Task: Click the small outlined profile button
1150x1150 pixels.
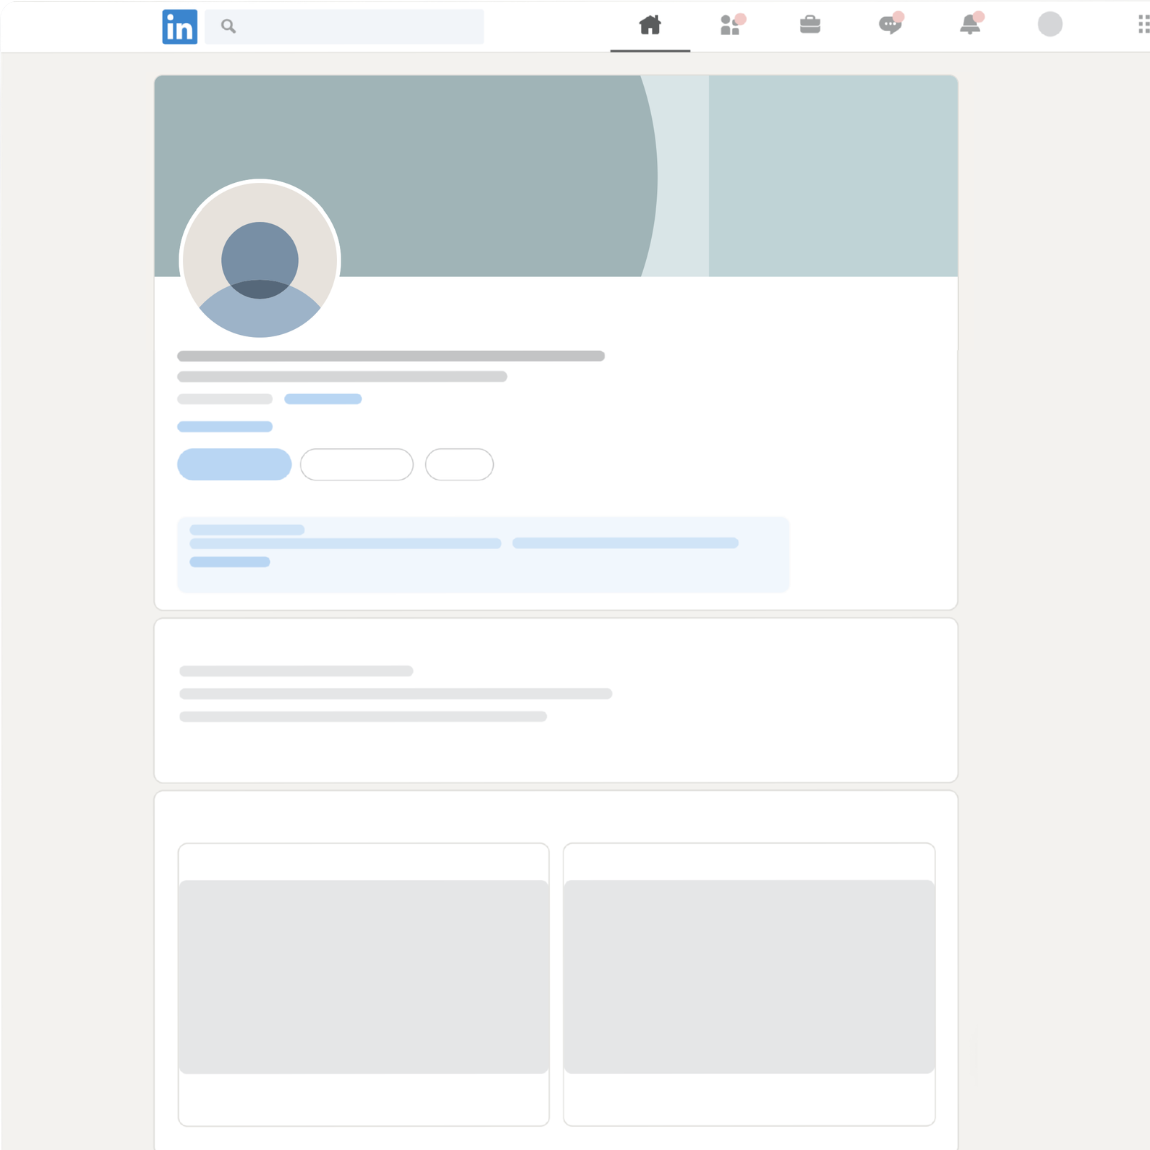Action: (x=459, y=464)
